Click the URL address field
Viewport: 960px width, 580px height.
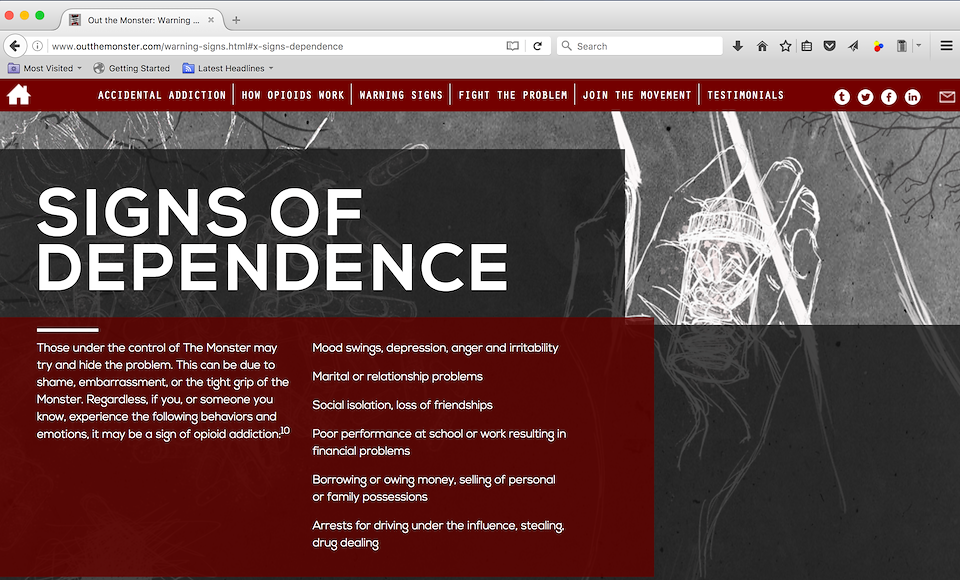tap(276, 46)
